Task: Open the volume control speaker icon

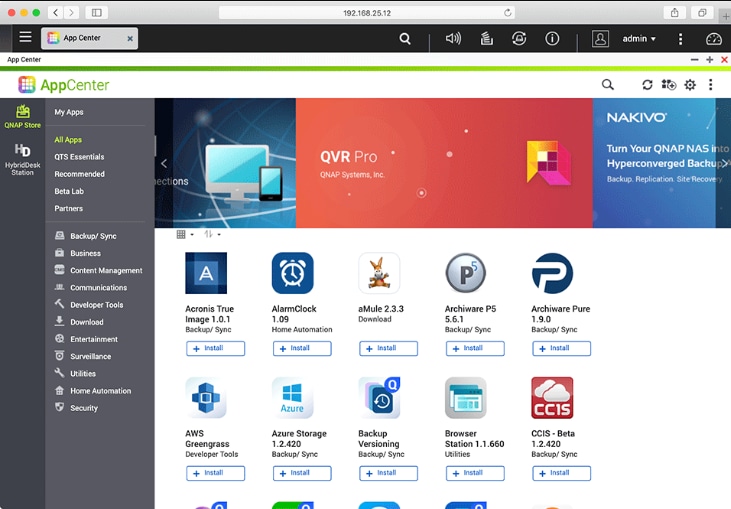Action: (453, 38)
